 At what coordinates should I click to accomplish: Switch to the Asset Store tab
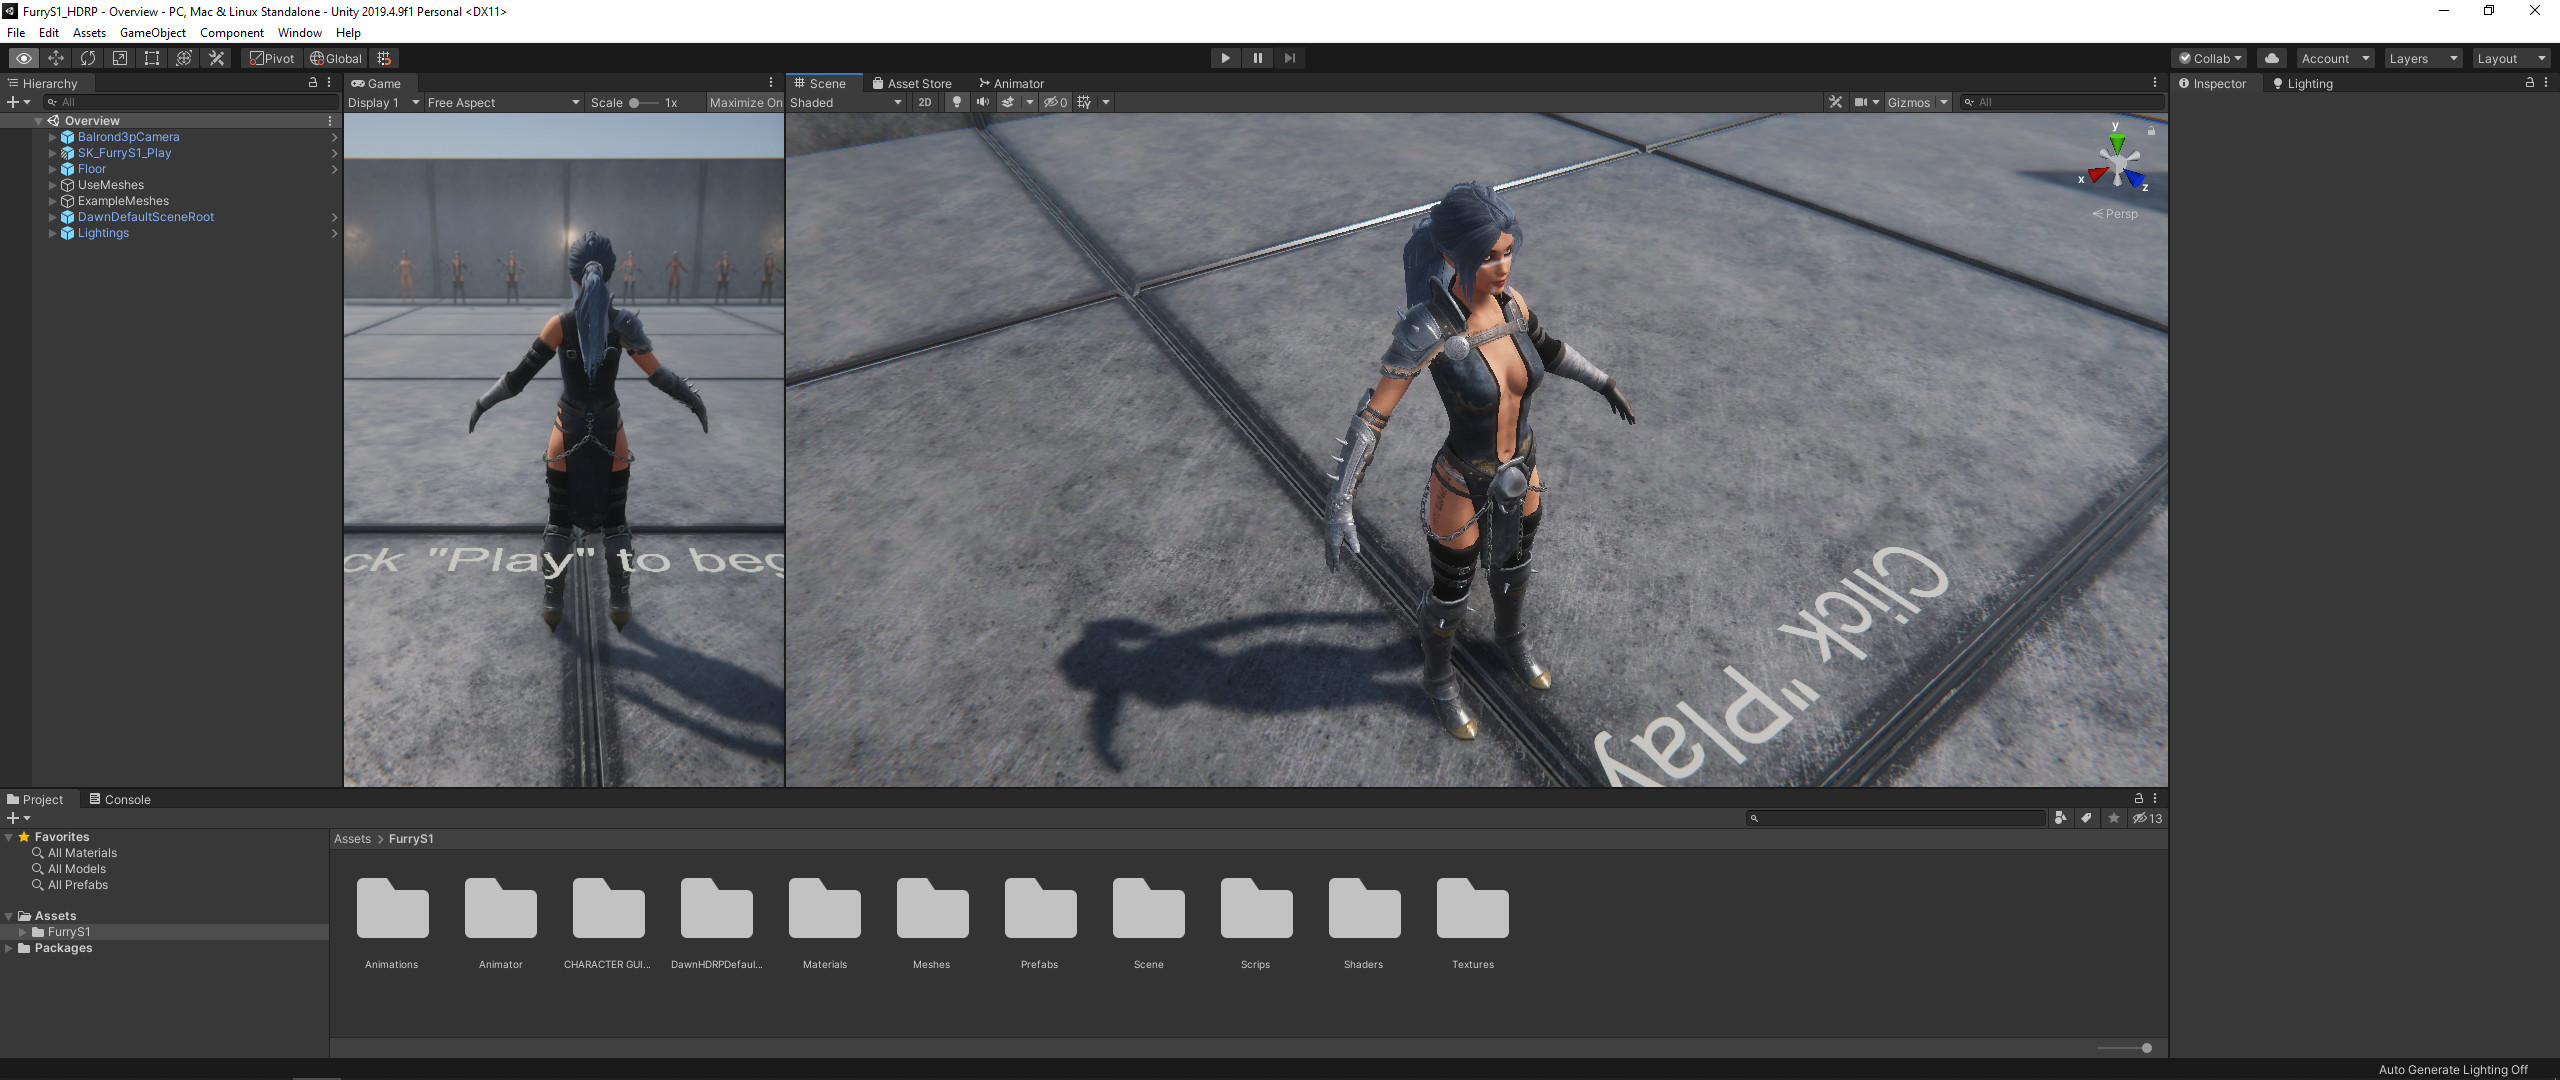[x=912, y=83]
